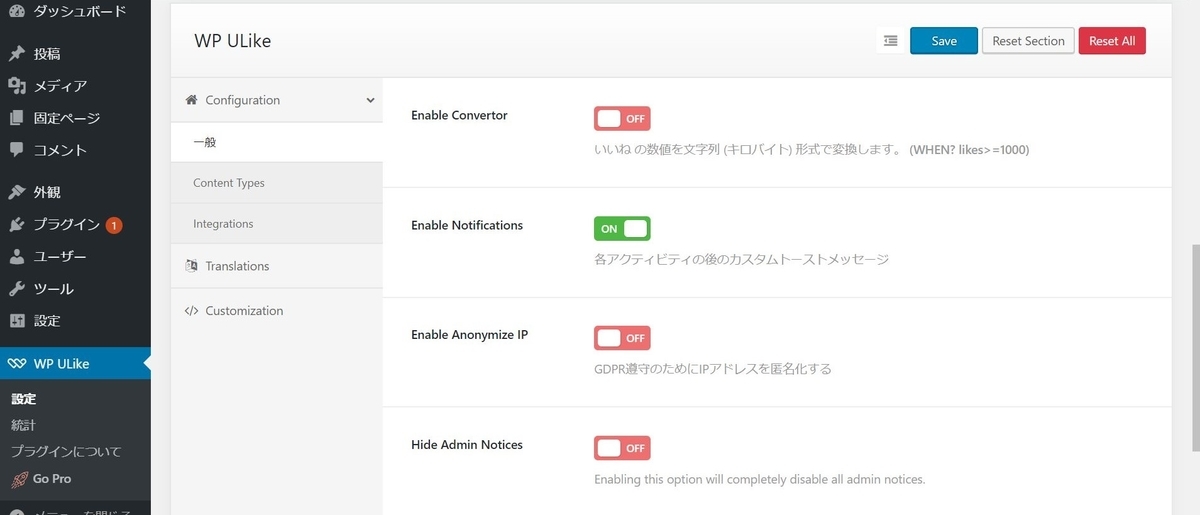Viewport: 1200px width, 515px height.
Task: Click the expand-all sections icon beside Save
Action: tap(890, 41)
